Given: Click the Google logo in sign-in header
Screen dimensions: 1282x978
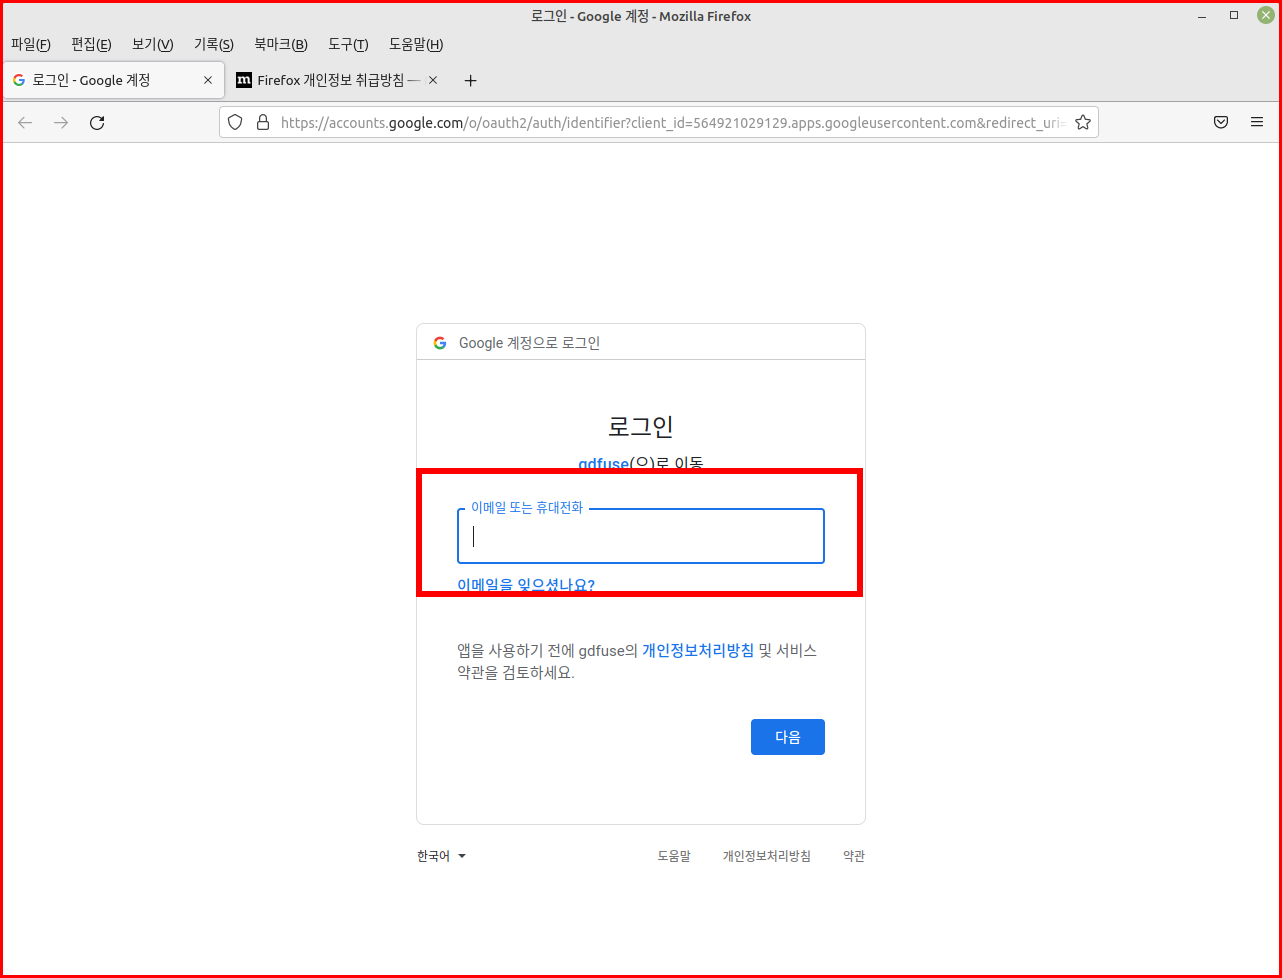Looking at the screenshot, I should pyautogui.click(x=440, y=343).
